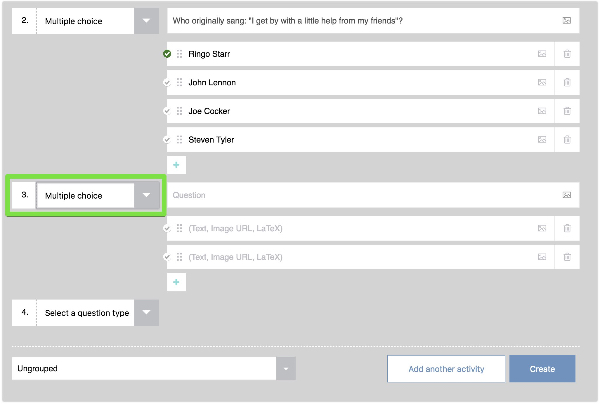Click Add another activity button

[x=446, y=369]
